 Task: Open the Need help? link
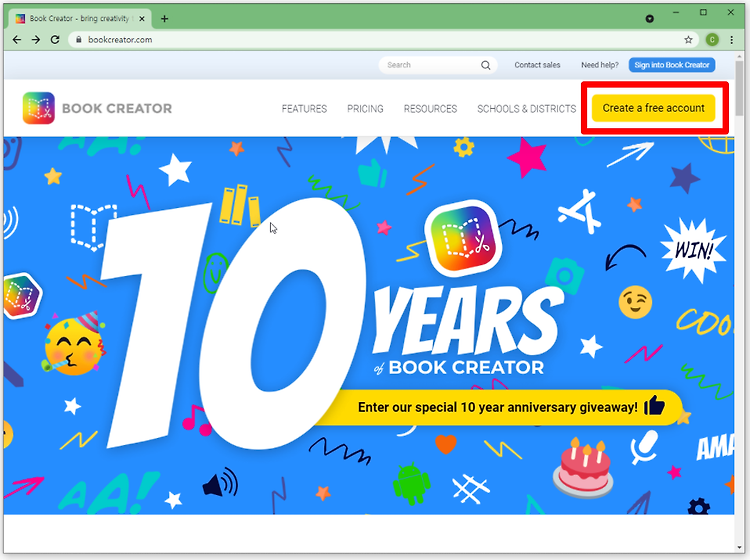[x=600, y=65]
